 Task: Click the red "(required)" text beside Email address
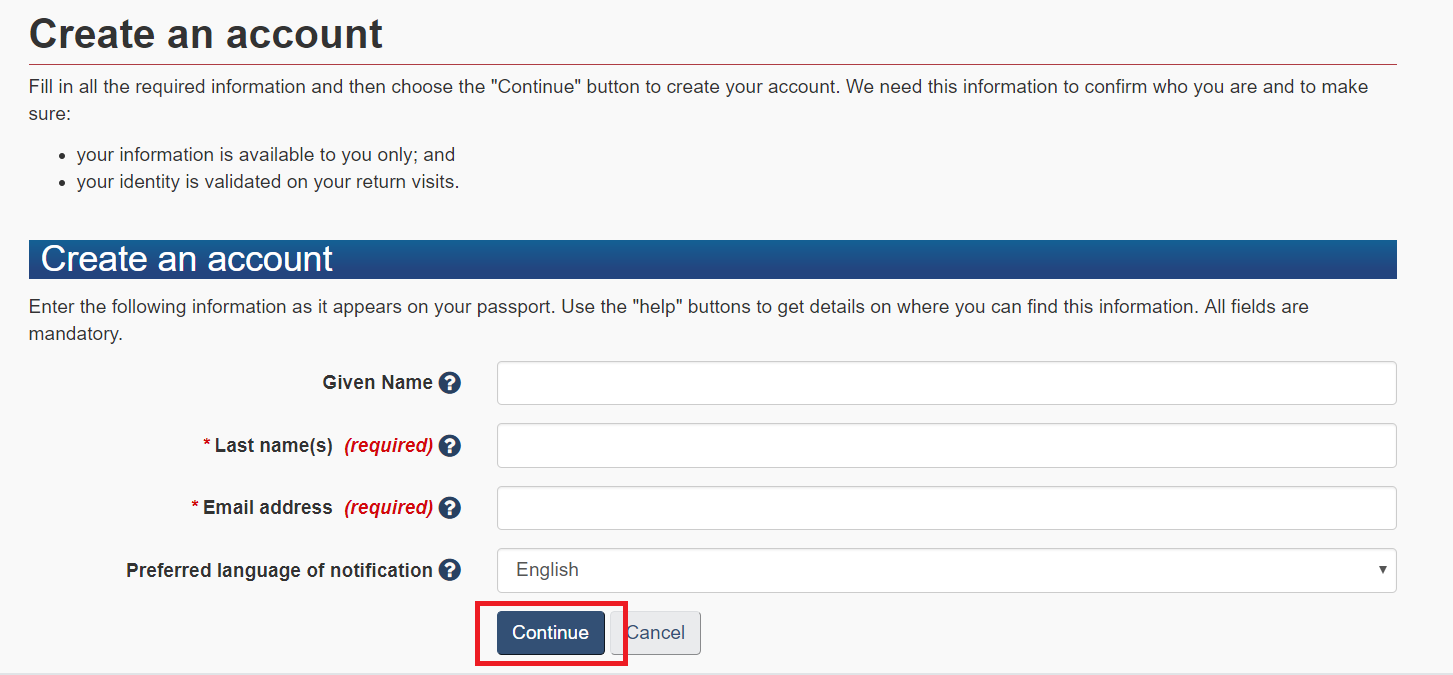[x=388, y=508]
